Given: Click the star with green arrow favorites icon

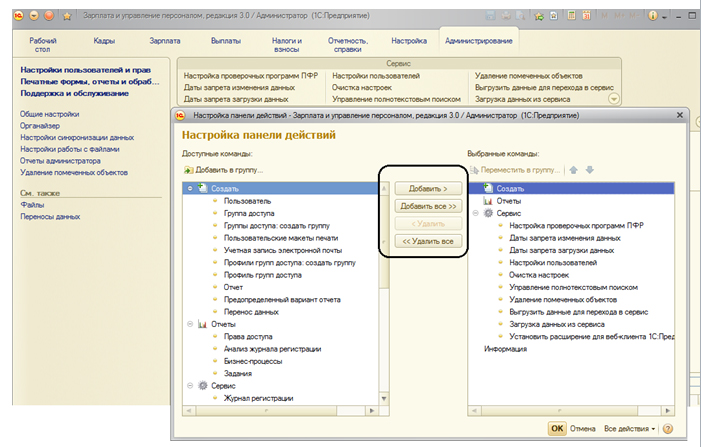Looking at the screenshot, I should point(539,16).
